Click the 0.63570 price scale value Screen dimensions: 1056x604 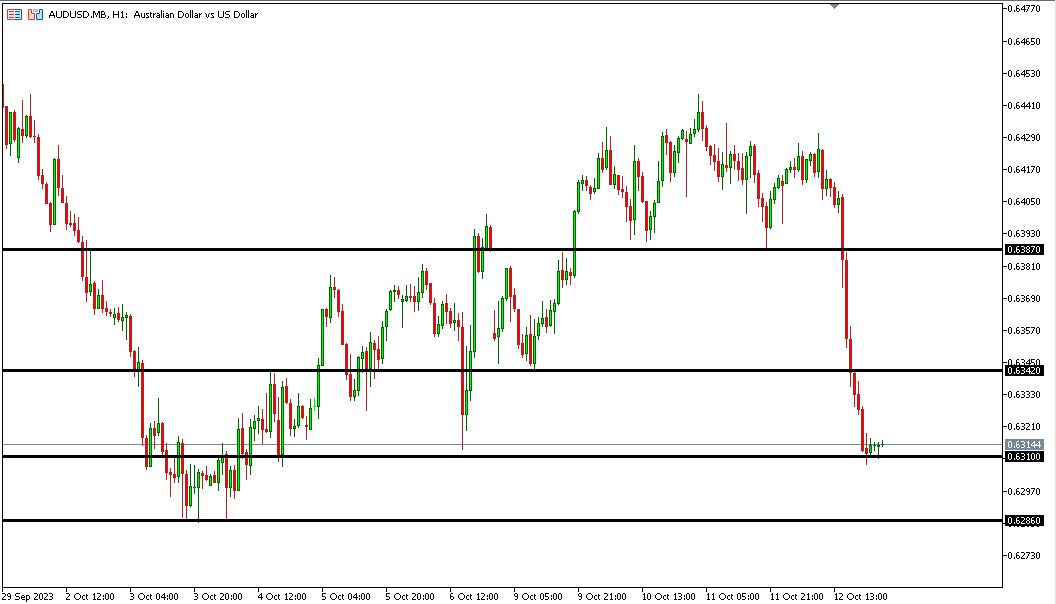tap(1024, 330)
